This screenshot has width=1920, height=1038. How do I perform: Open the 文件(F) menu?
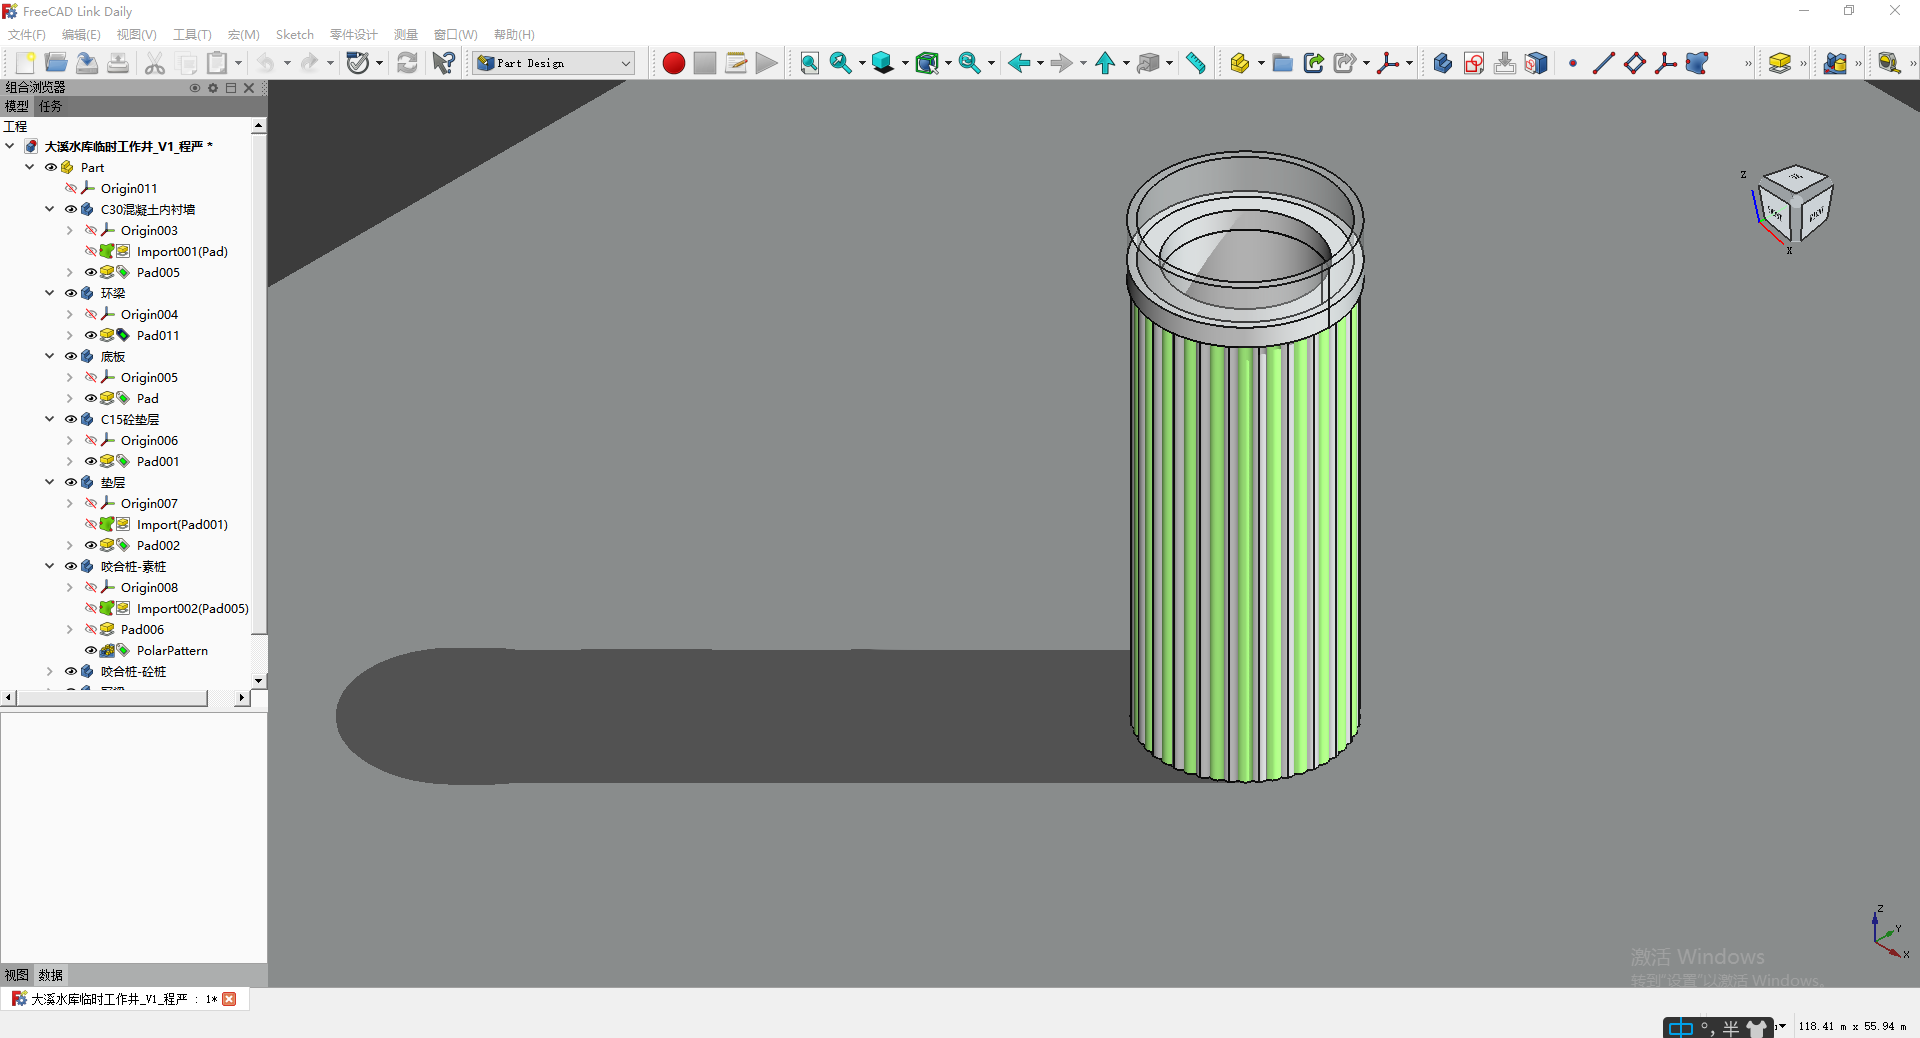coord(27,34)
